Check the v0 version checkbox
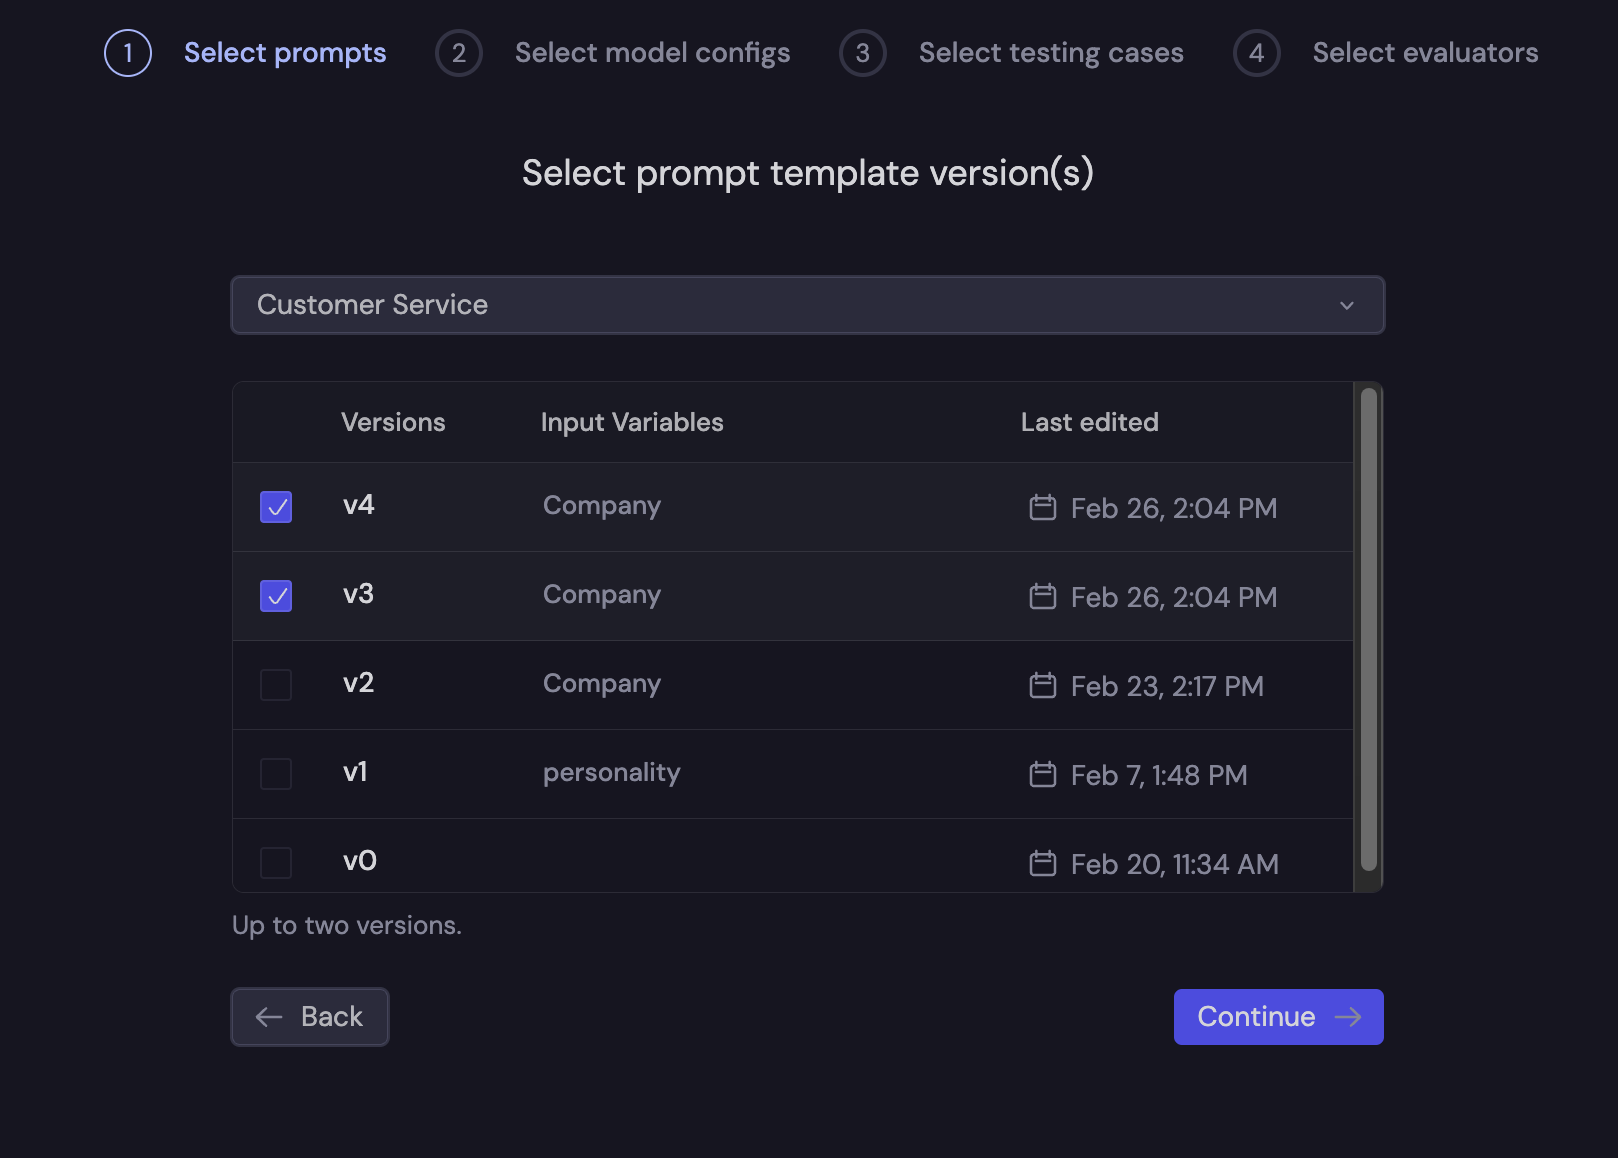The height and width of the screenshot is (1158, 1618). coord(276,863)
